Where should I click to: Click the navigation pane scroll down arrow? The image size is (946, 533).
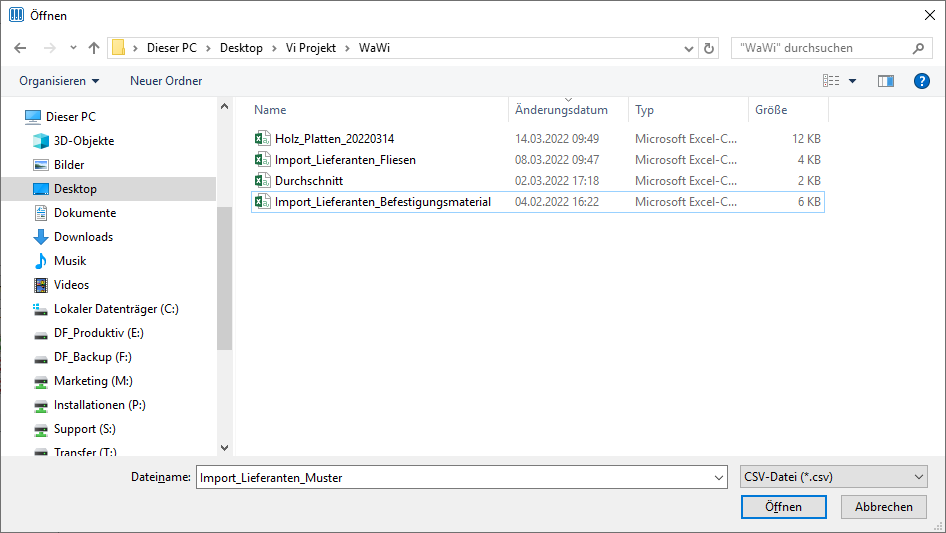click(224, 448)
